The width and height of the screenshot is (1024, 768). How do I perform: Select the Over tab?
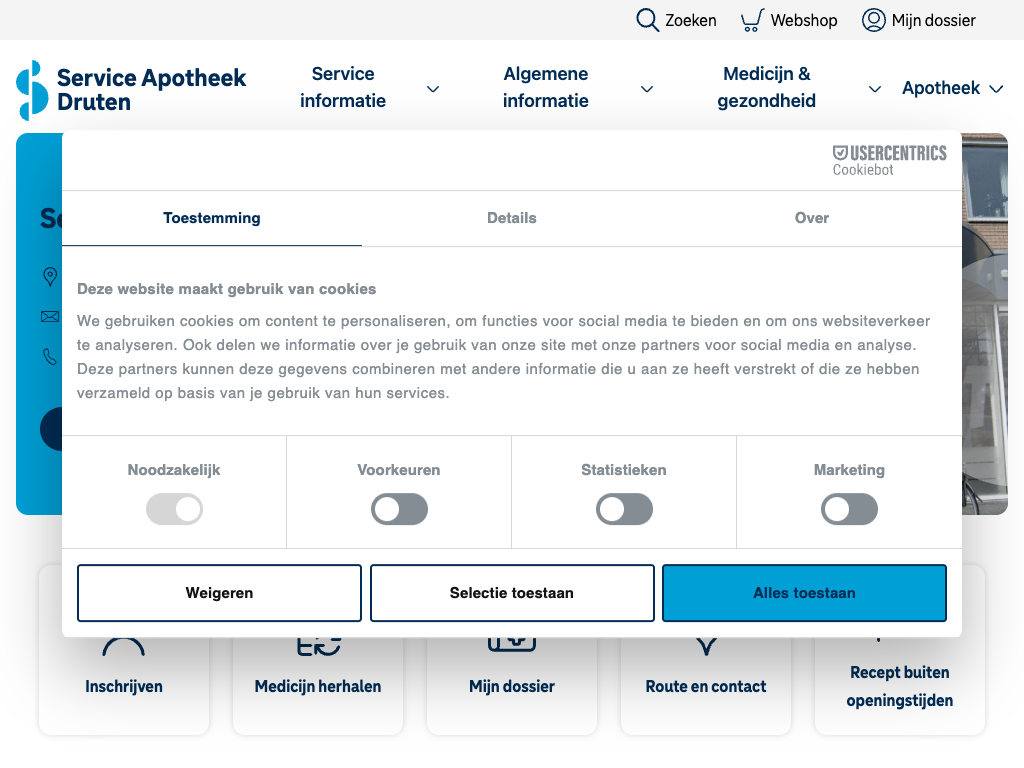pyautogui.click(x=811, y=218)
